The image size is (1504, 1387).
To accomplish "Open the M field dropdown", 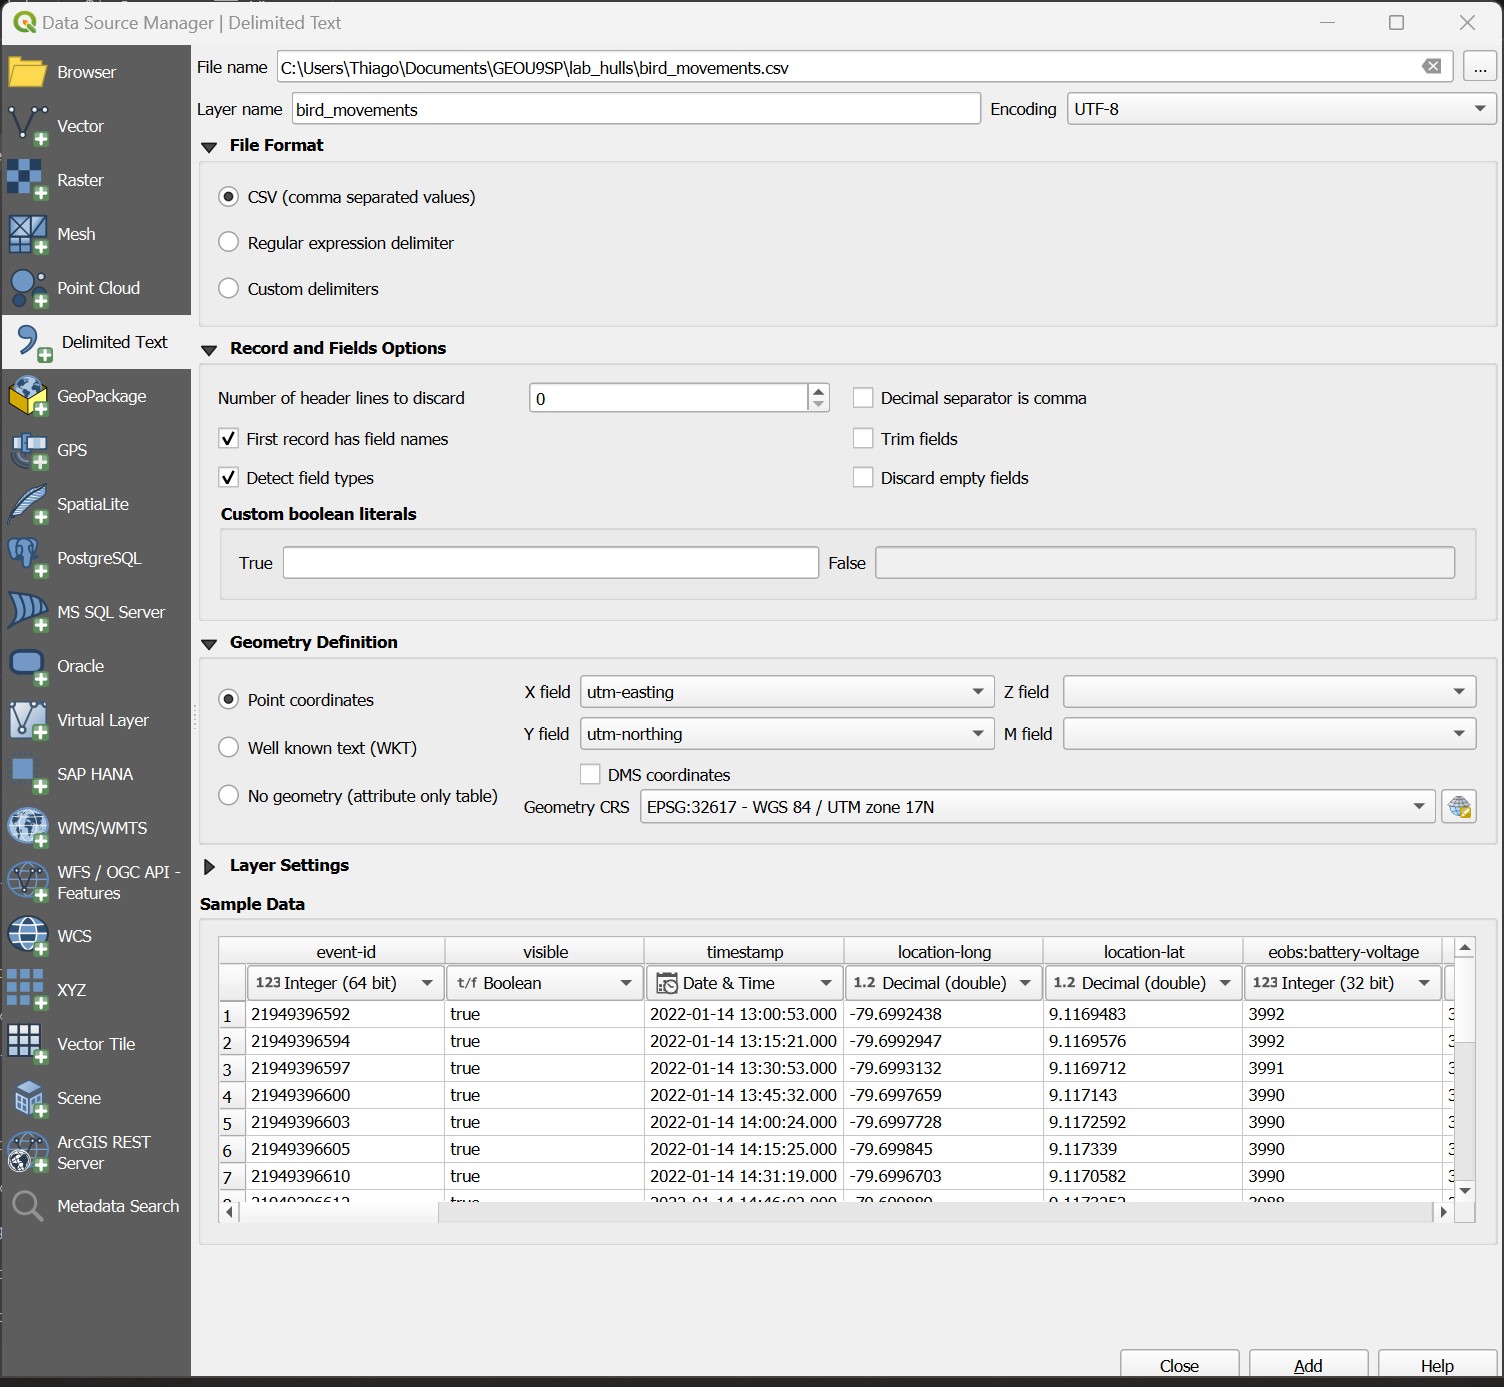I will (x=1270, y=734).
